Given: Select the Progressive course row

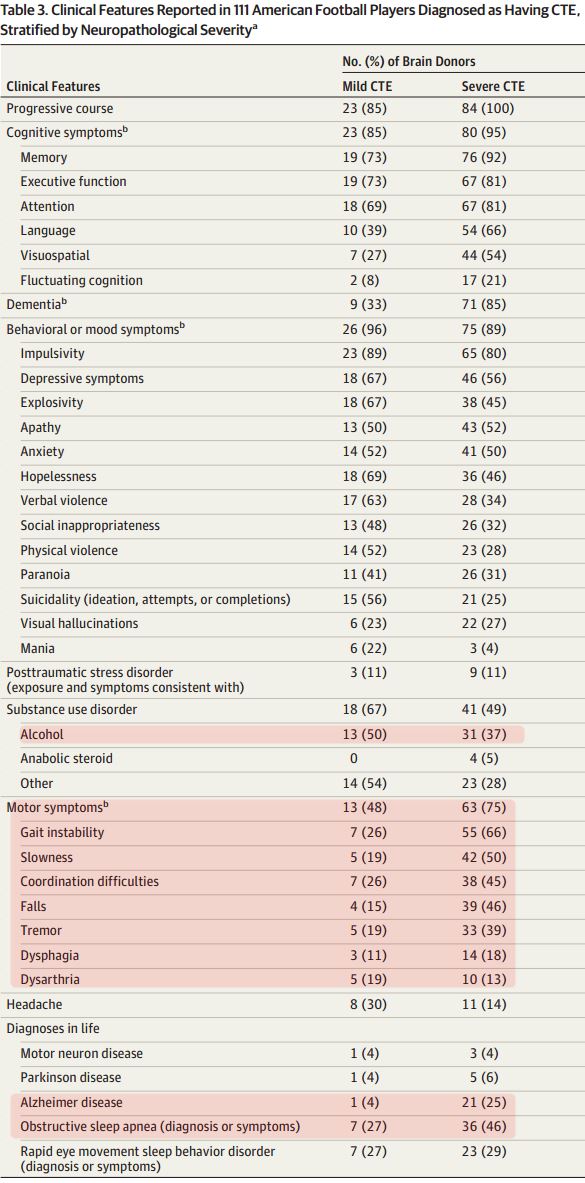Looking at the screenshot, I should tap(292, 109).
